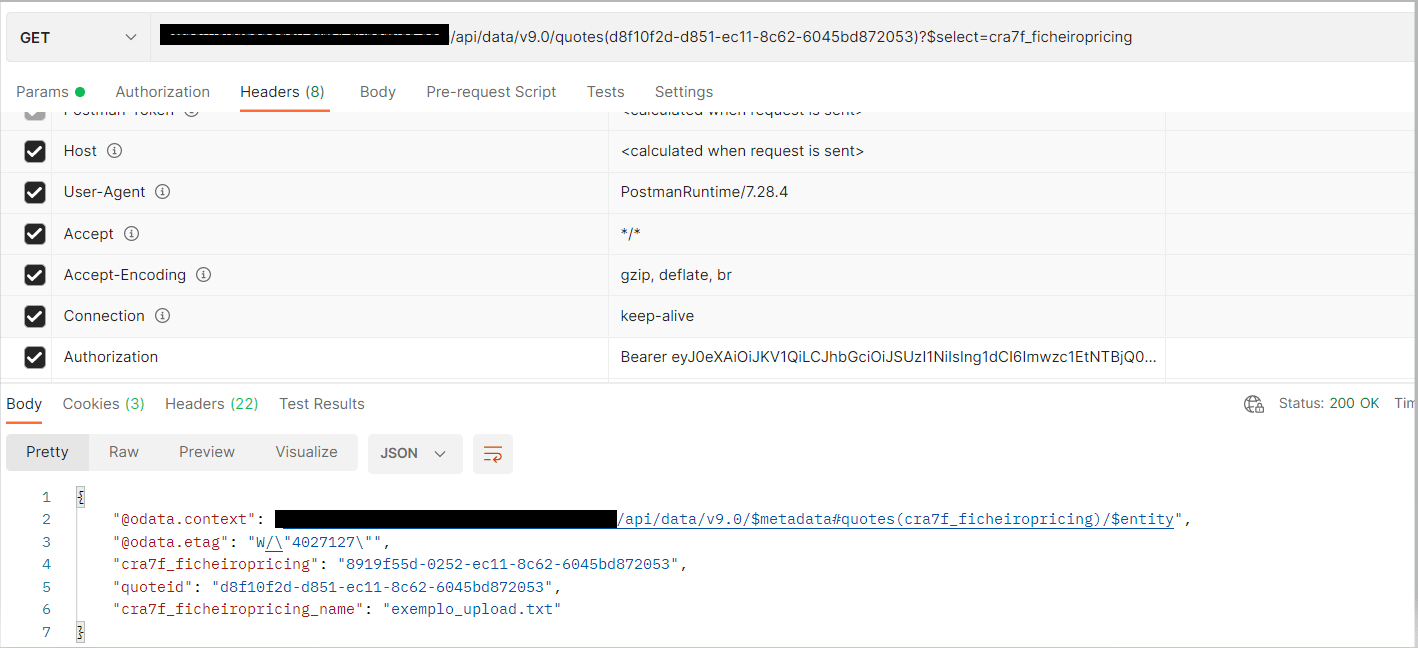Screen dimensions: 1418x648
Task: Go to Pre-request Script tab
Action: click(x=491, y=92)
